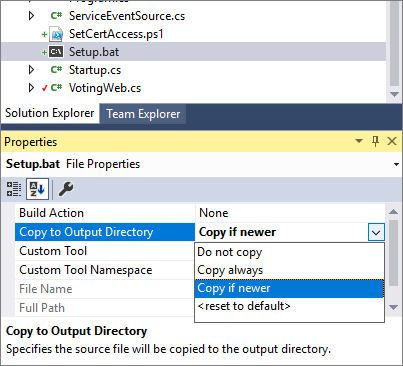Screen dimensions: 403x366
Task: Toggle auto-hide pin on Properties panel
Action: [375, 141]
